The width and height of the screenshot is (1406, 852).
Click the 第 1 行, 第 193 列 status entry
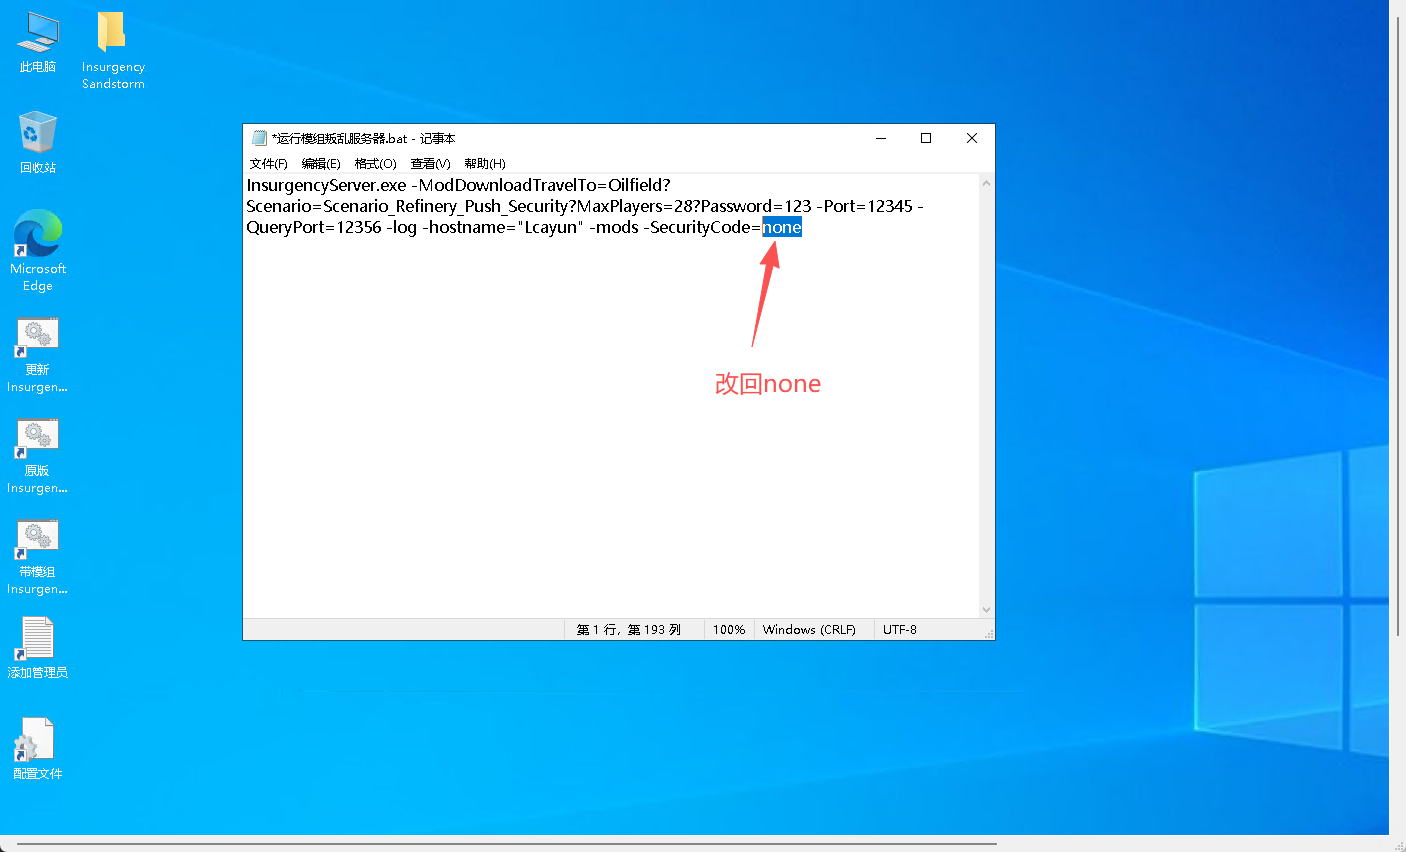[x=629, y=630]
